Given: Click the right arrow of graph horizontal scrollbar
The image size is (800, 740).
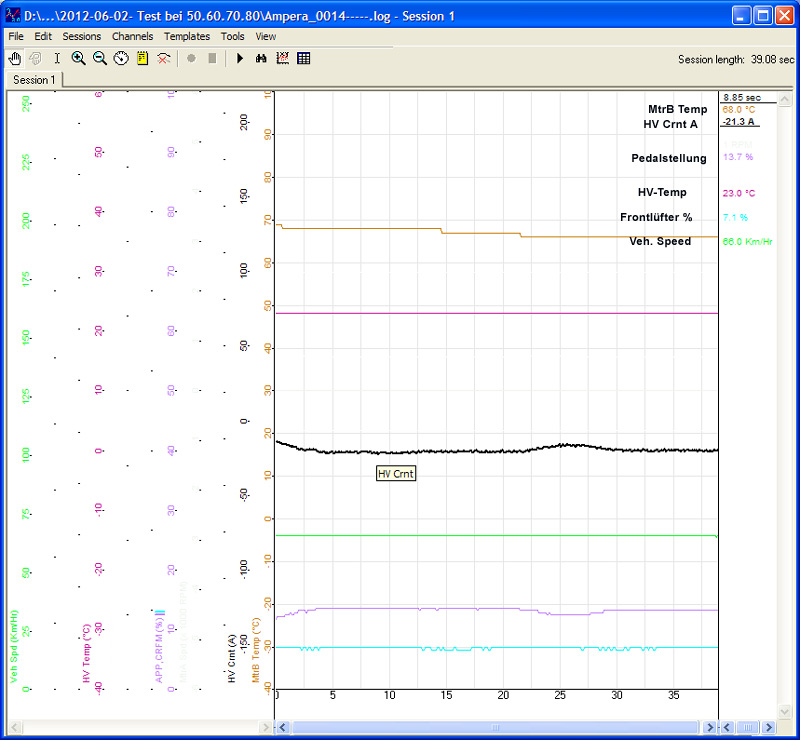Looking at the screenshot, I should [709, 728].
